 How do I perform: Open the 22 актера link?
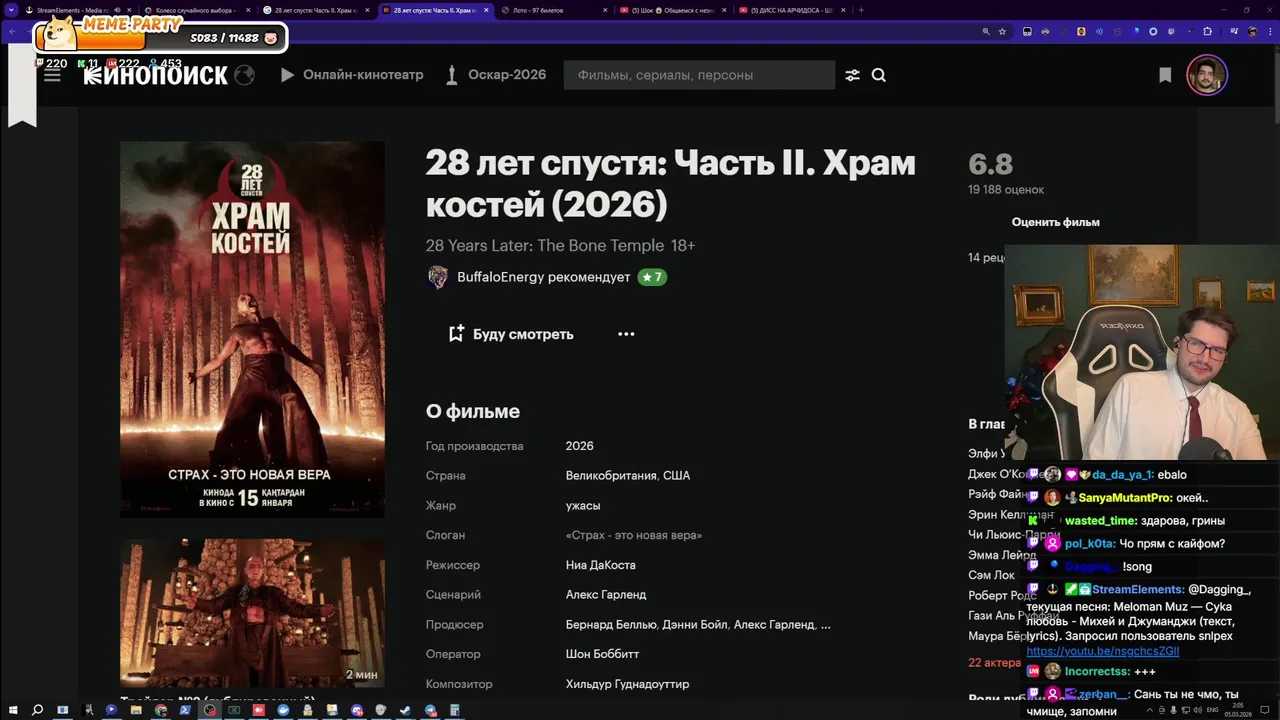click(995, 663)
